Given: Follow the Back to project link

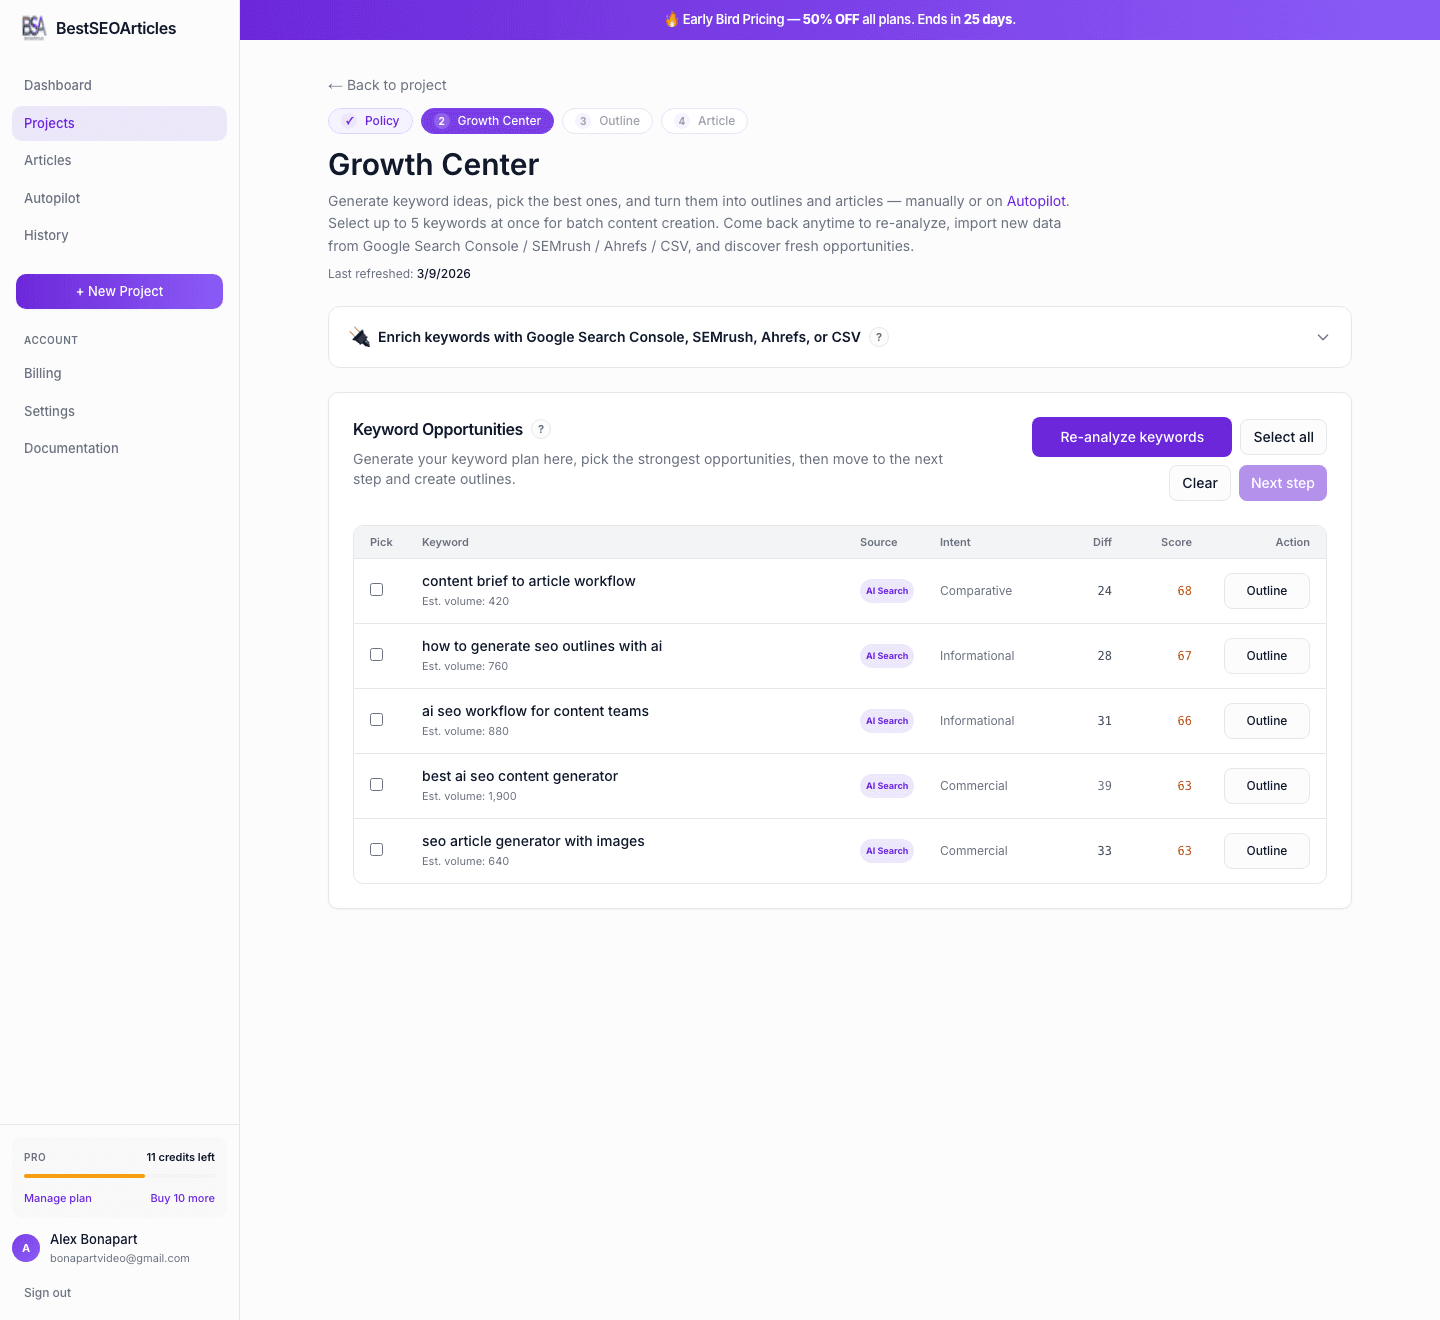Looking at the screenshot, I should coord(386,85).
